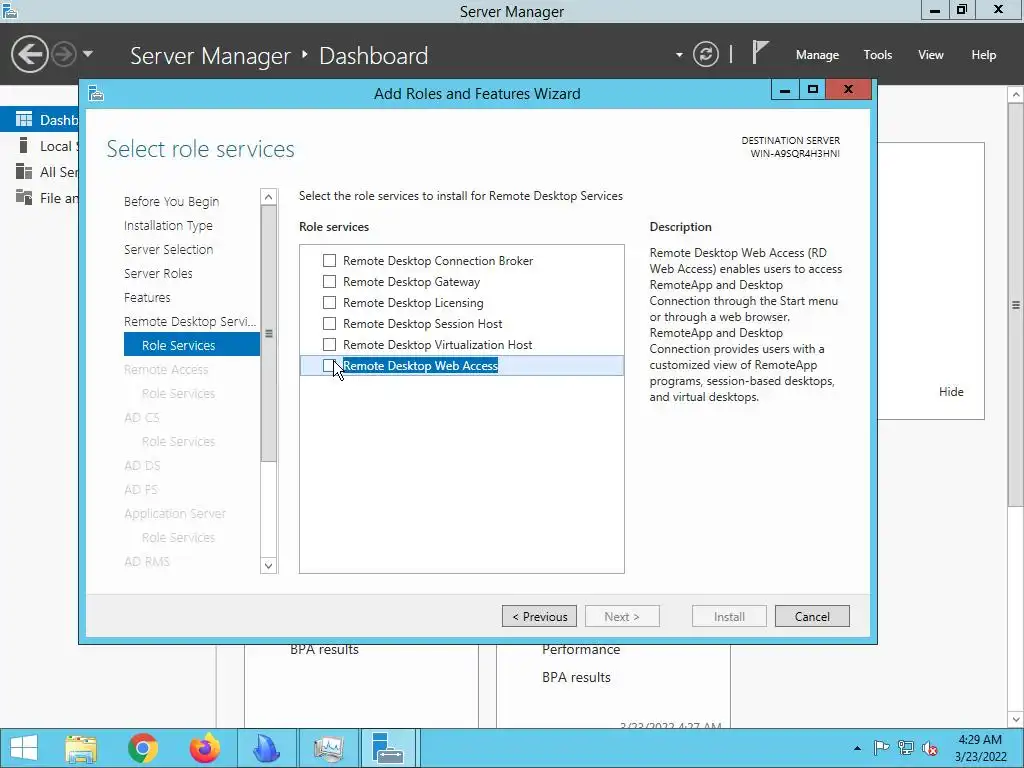Click Server Manager scrollbar down arrow
This screenshot has height=768, width=1024.
pyautogui.click(x=1016, y=719)
